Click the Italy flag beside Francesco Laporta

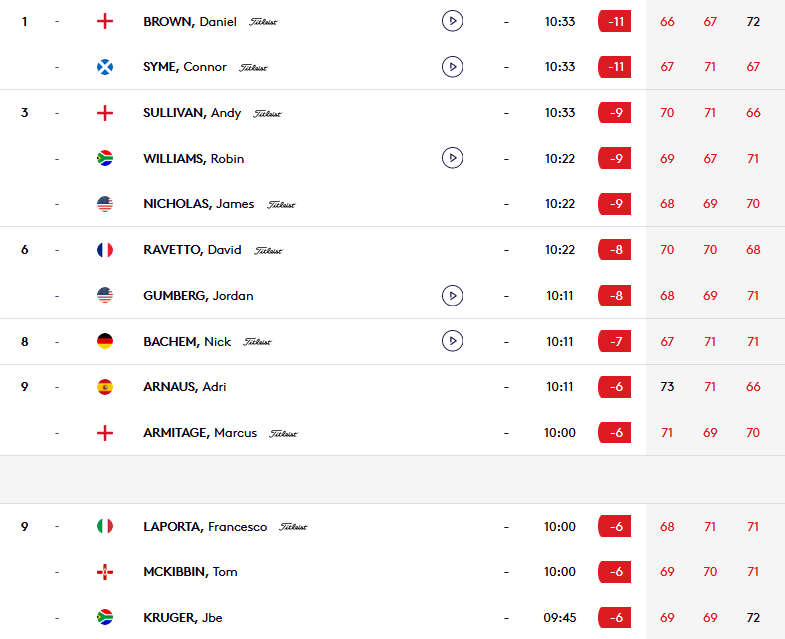105,526
